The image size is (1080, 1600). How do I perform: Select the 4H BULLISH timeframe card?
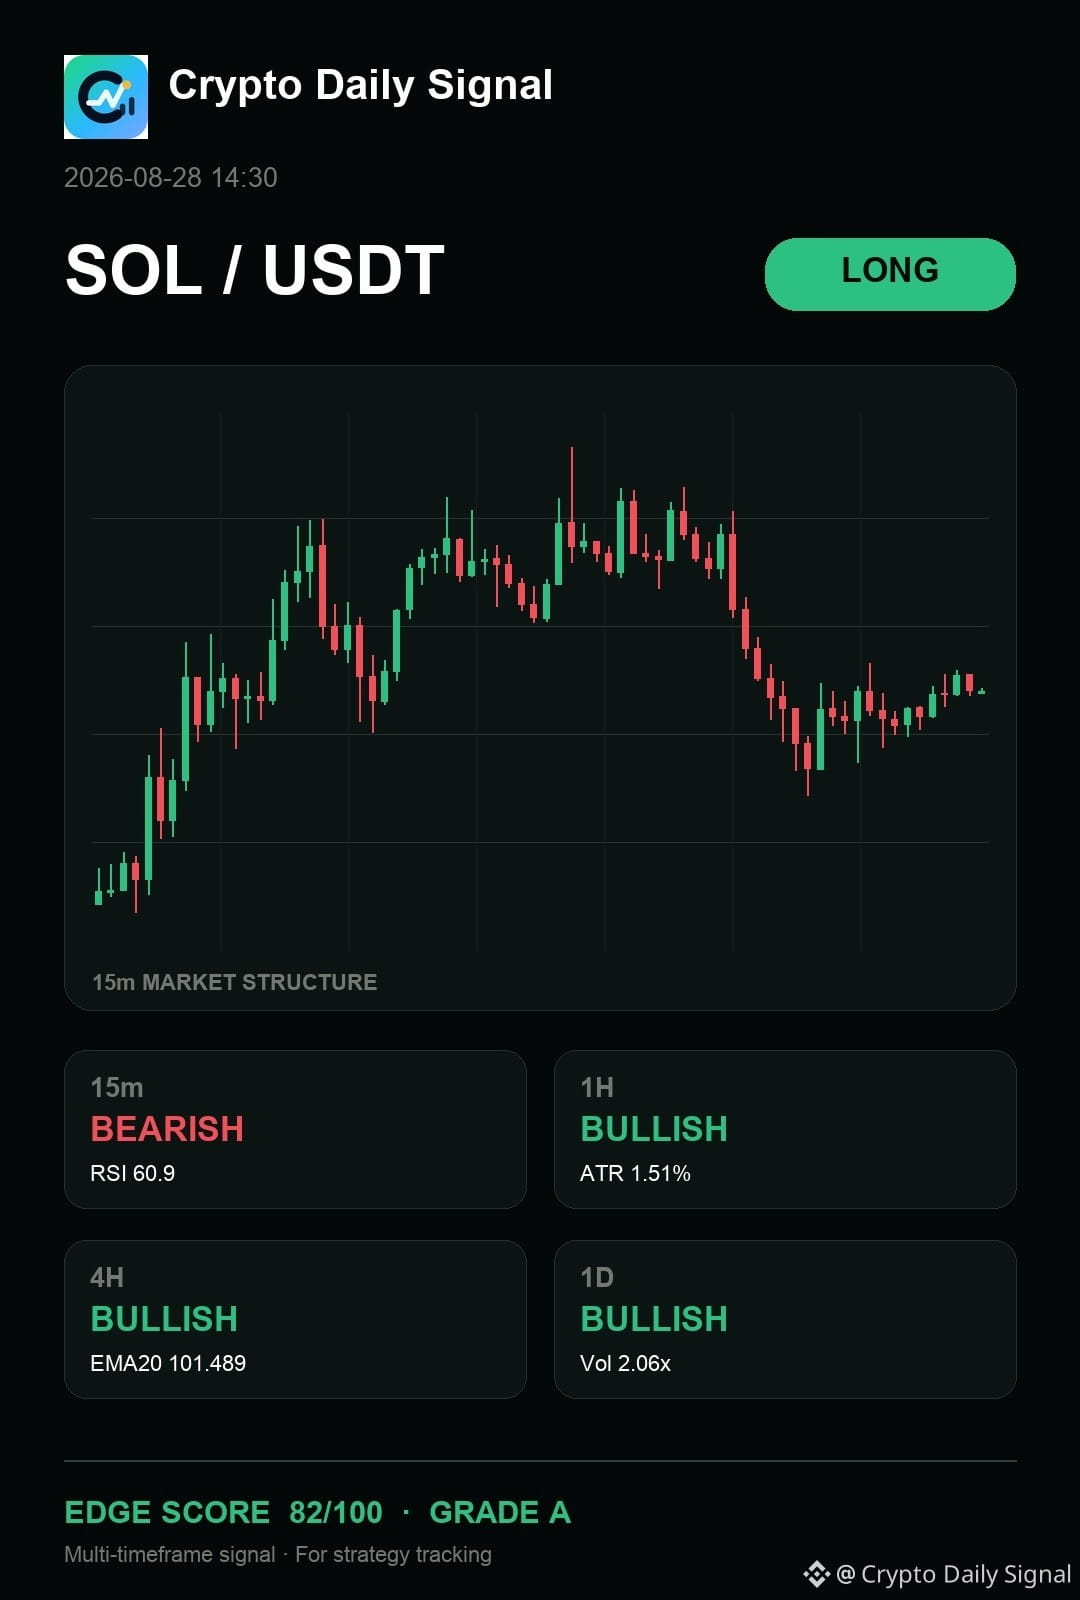(x=295, y=1319)
